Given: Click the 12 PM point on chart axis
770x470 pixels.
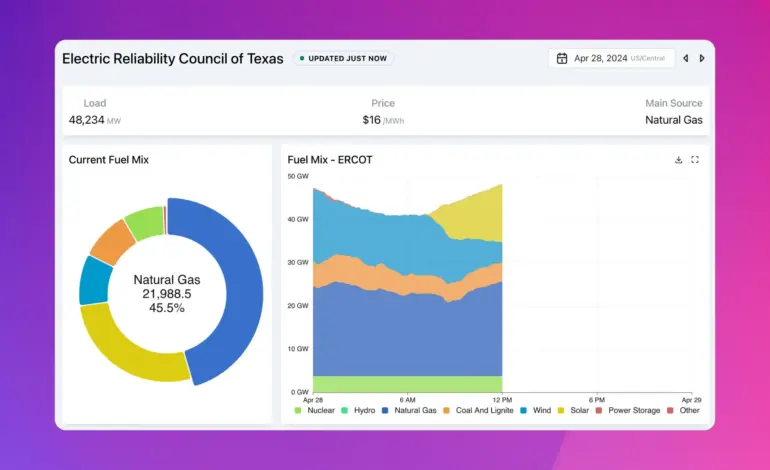Looking at the screenshot, I should [x=502, y=400].
